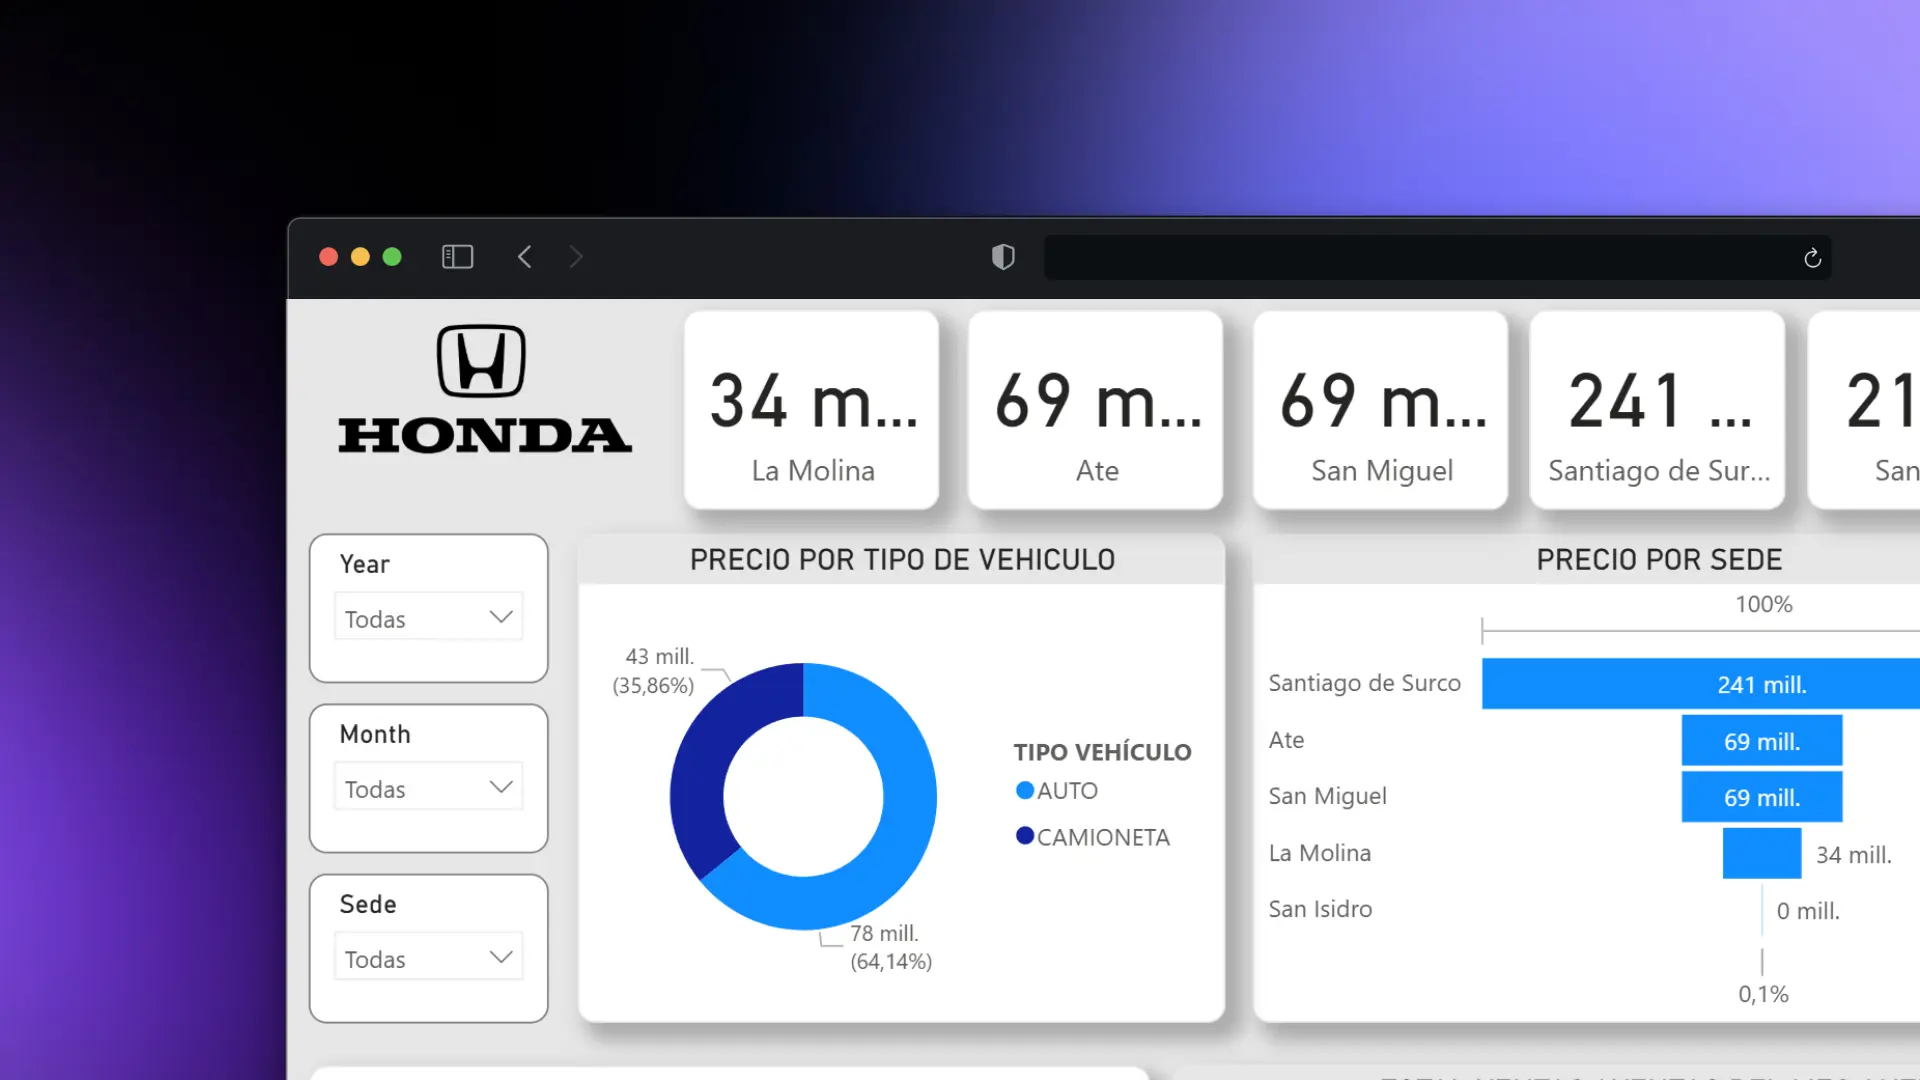Click the 'San Isidro' row label
This screenshot has width=1920, height=1080.
(x=1320, y=909)
